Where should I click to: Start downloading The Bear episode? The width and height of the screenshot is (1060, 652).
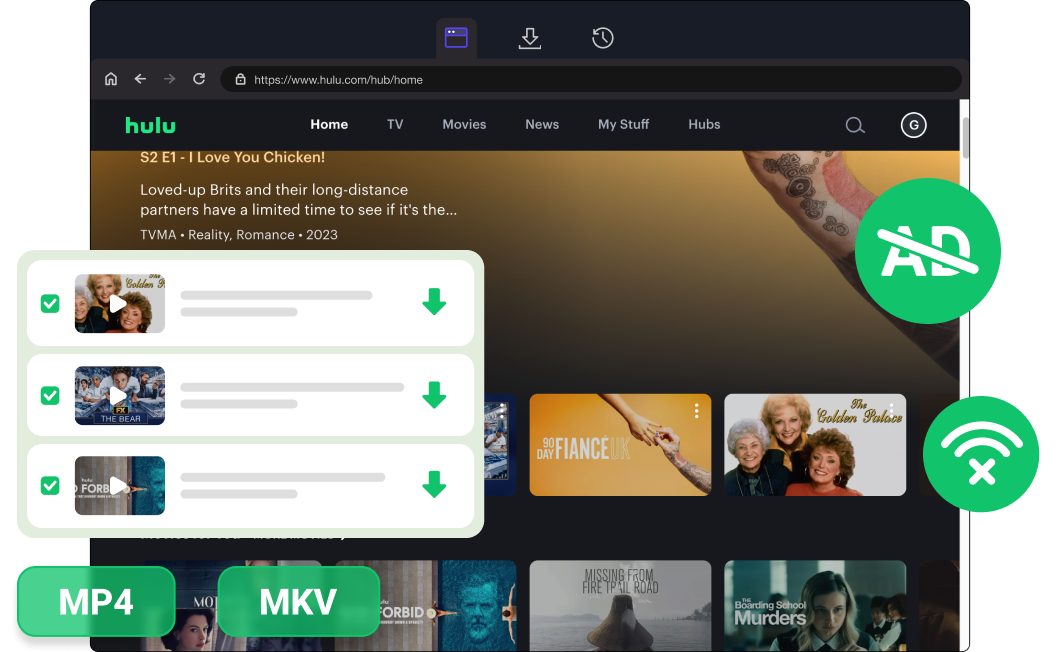[x=434, y=395]
